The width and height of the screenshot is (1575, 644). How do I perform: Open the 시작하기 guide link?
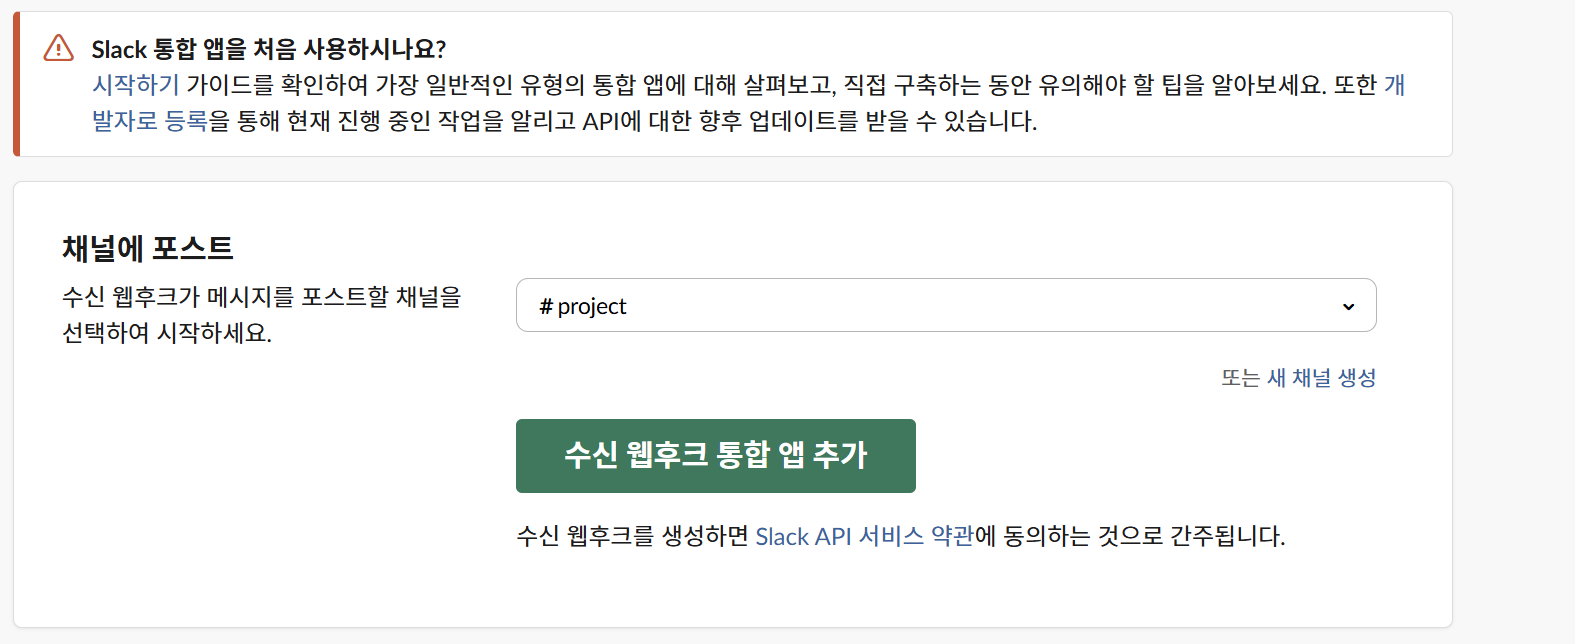[135, 85]
